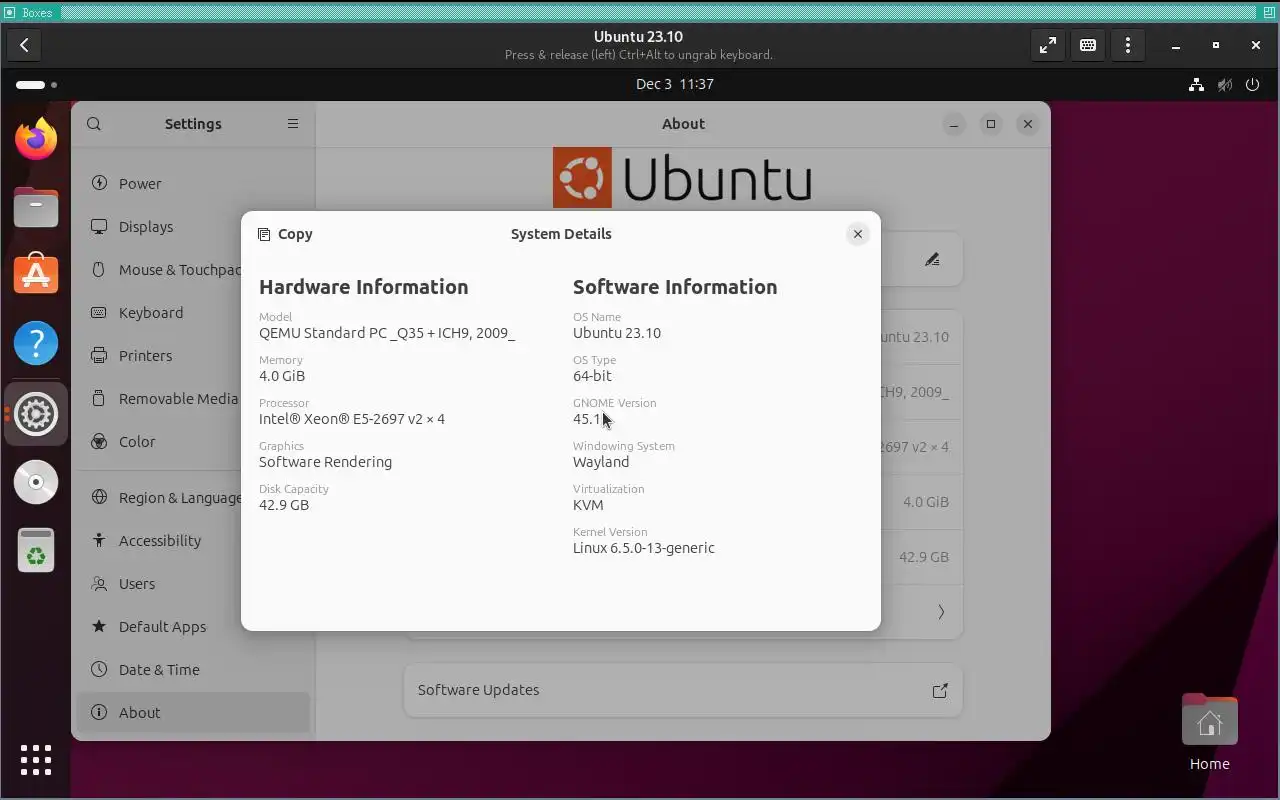Close the System Details dialog

point(857,234)
